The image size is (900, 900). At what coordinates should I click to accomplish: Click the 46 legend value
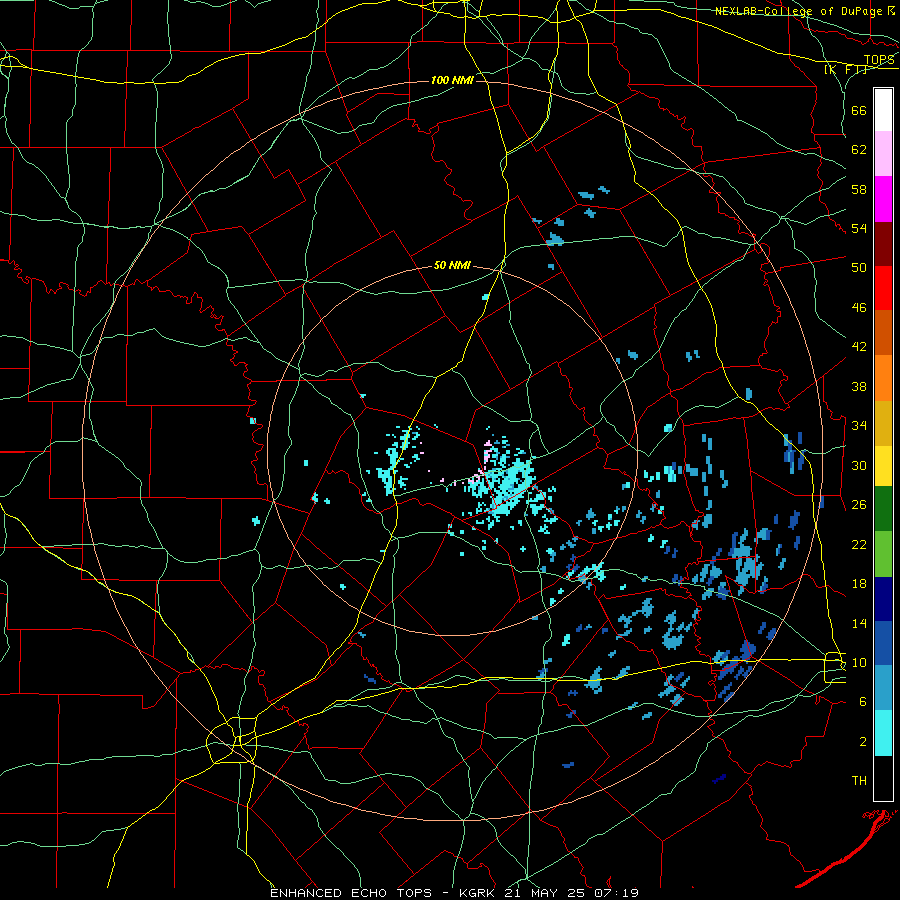[x=859, y=308]
